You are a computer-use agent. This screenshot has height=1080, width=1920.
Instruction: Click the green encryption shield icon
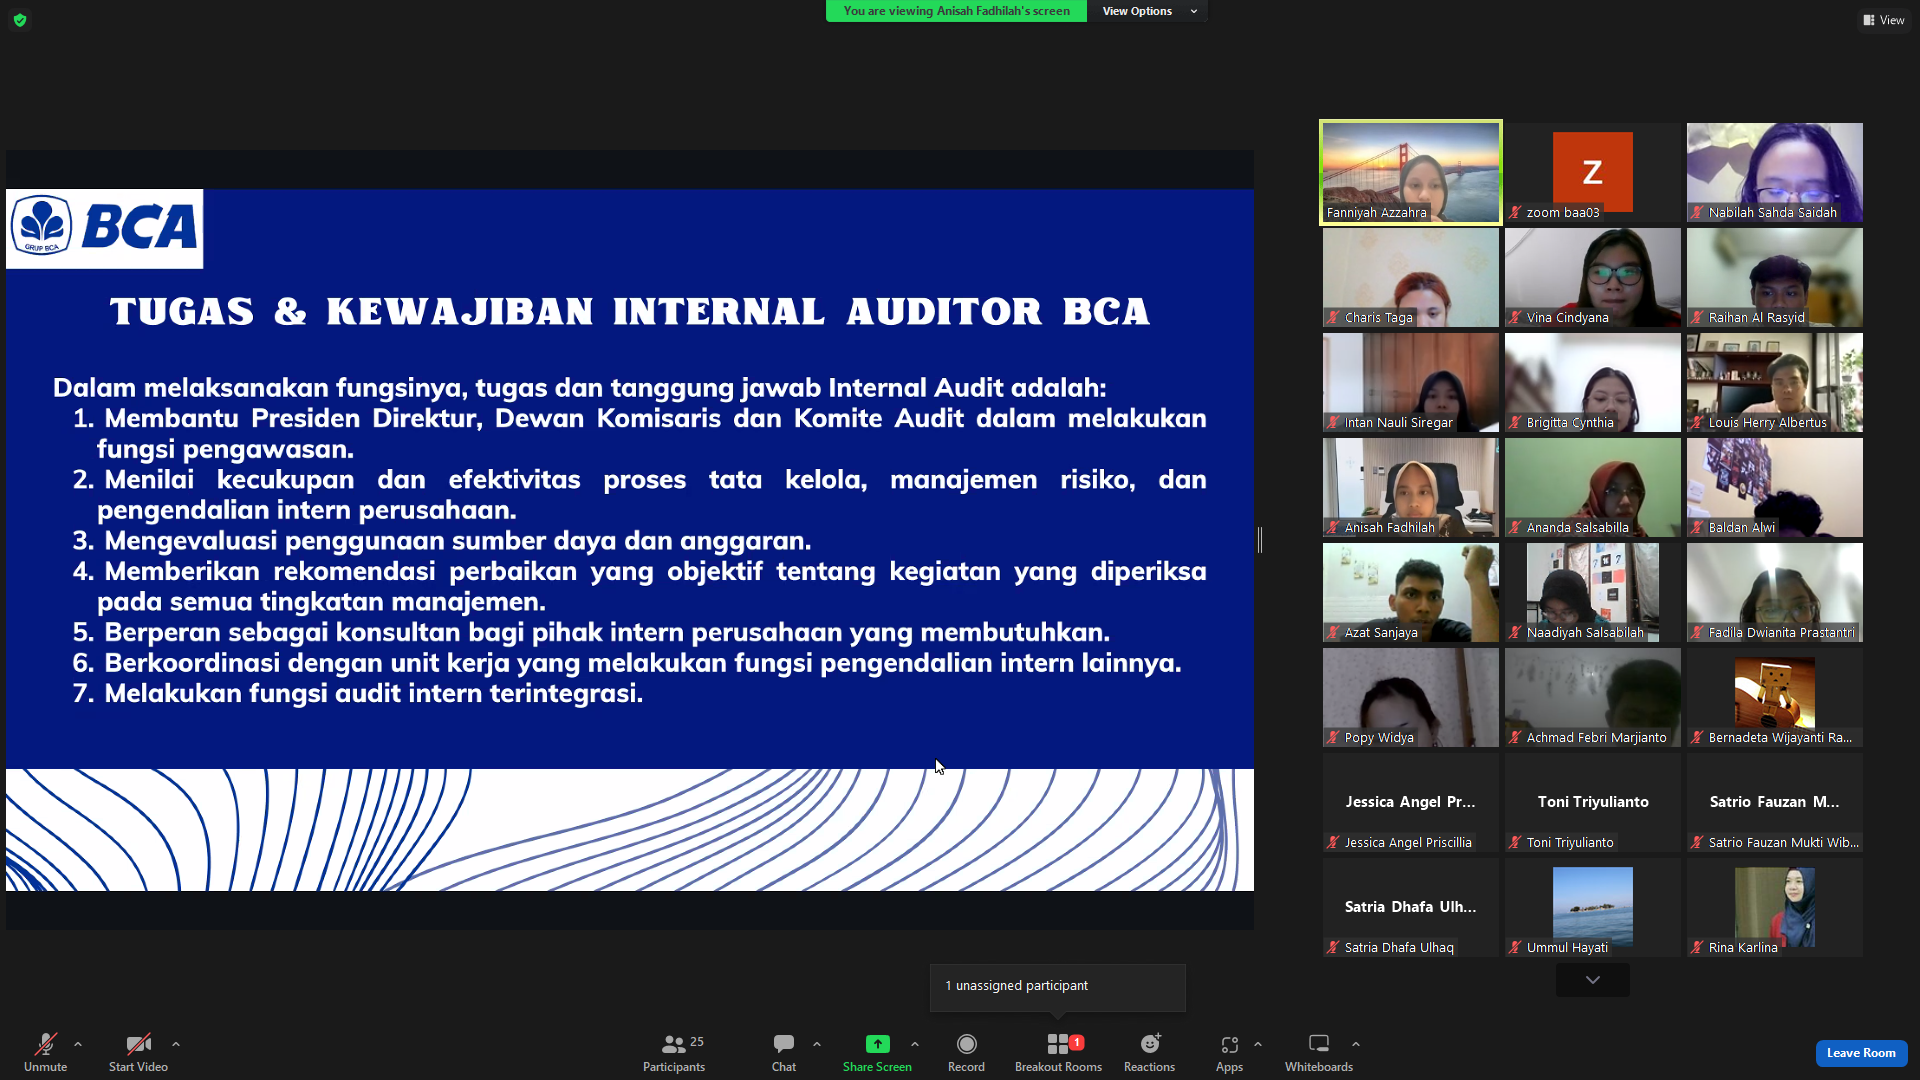tap(20, 20)
